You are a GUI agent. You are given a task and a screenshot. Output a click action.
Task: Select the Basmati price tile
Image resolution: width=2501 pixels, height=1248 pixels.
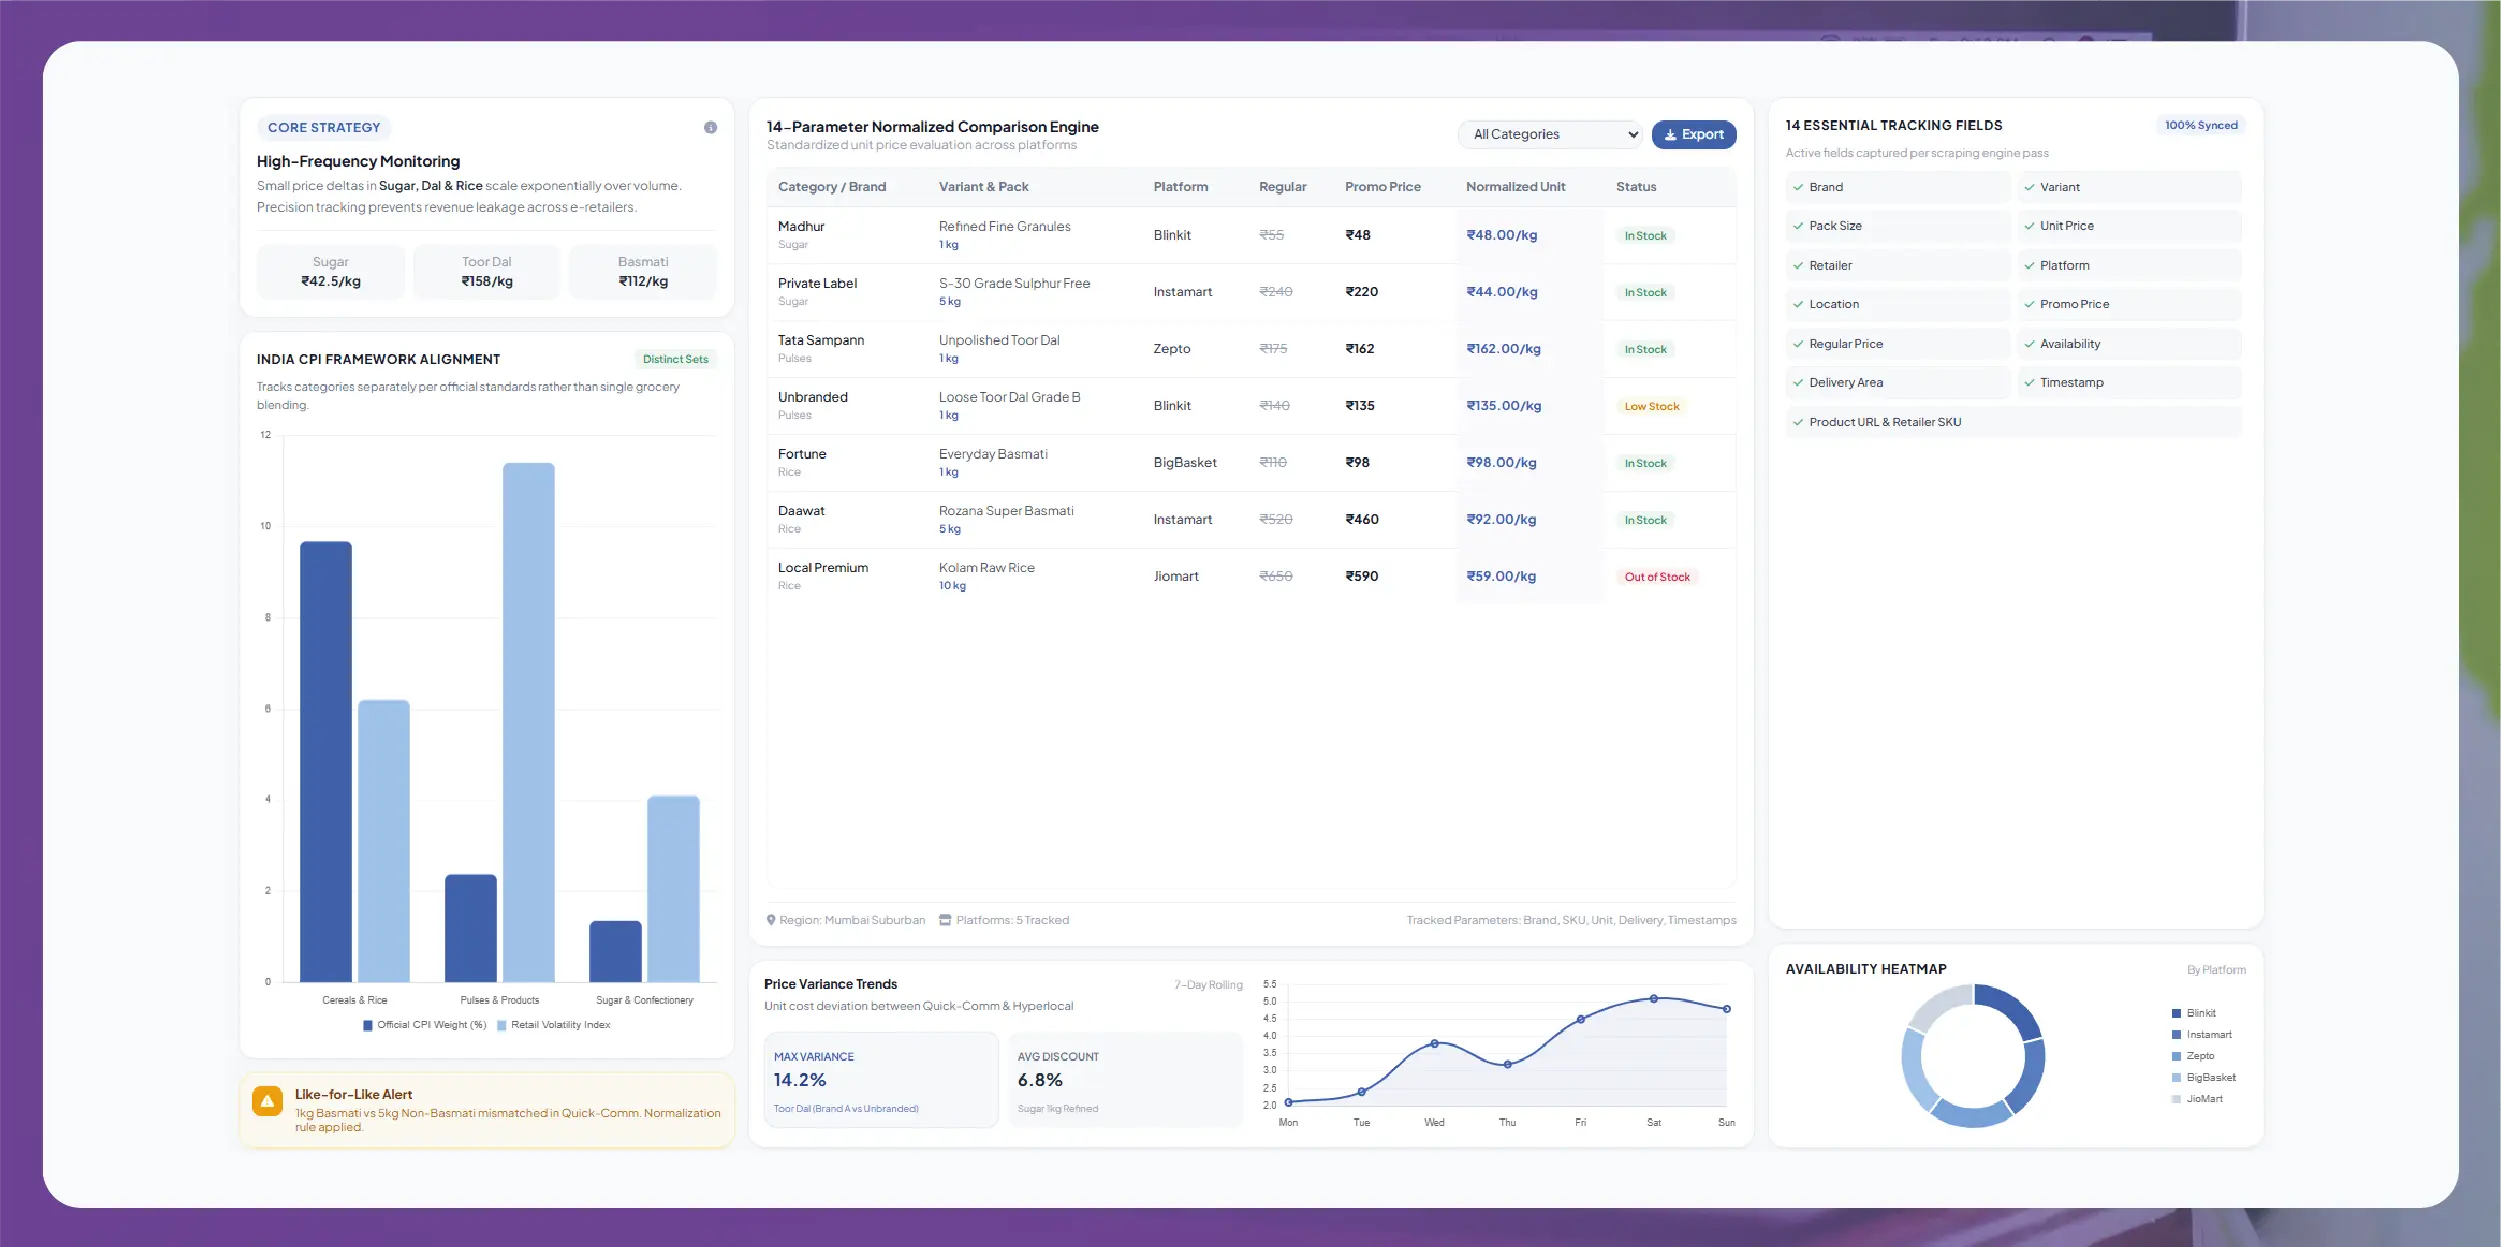click(643, 272)
